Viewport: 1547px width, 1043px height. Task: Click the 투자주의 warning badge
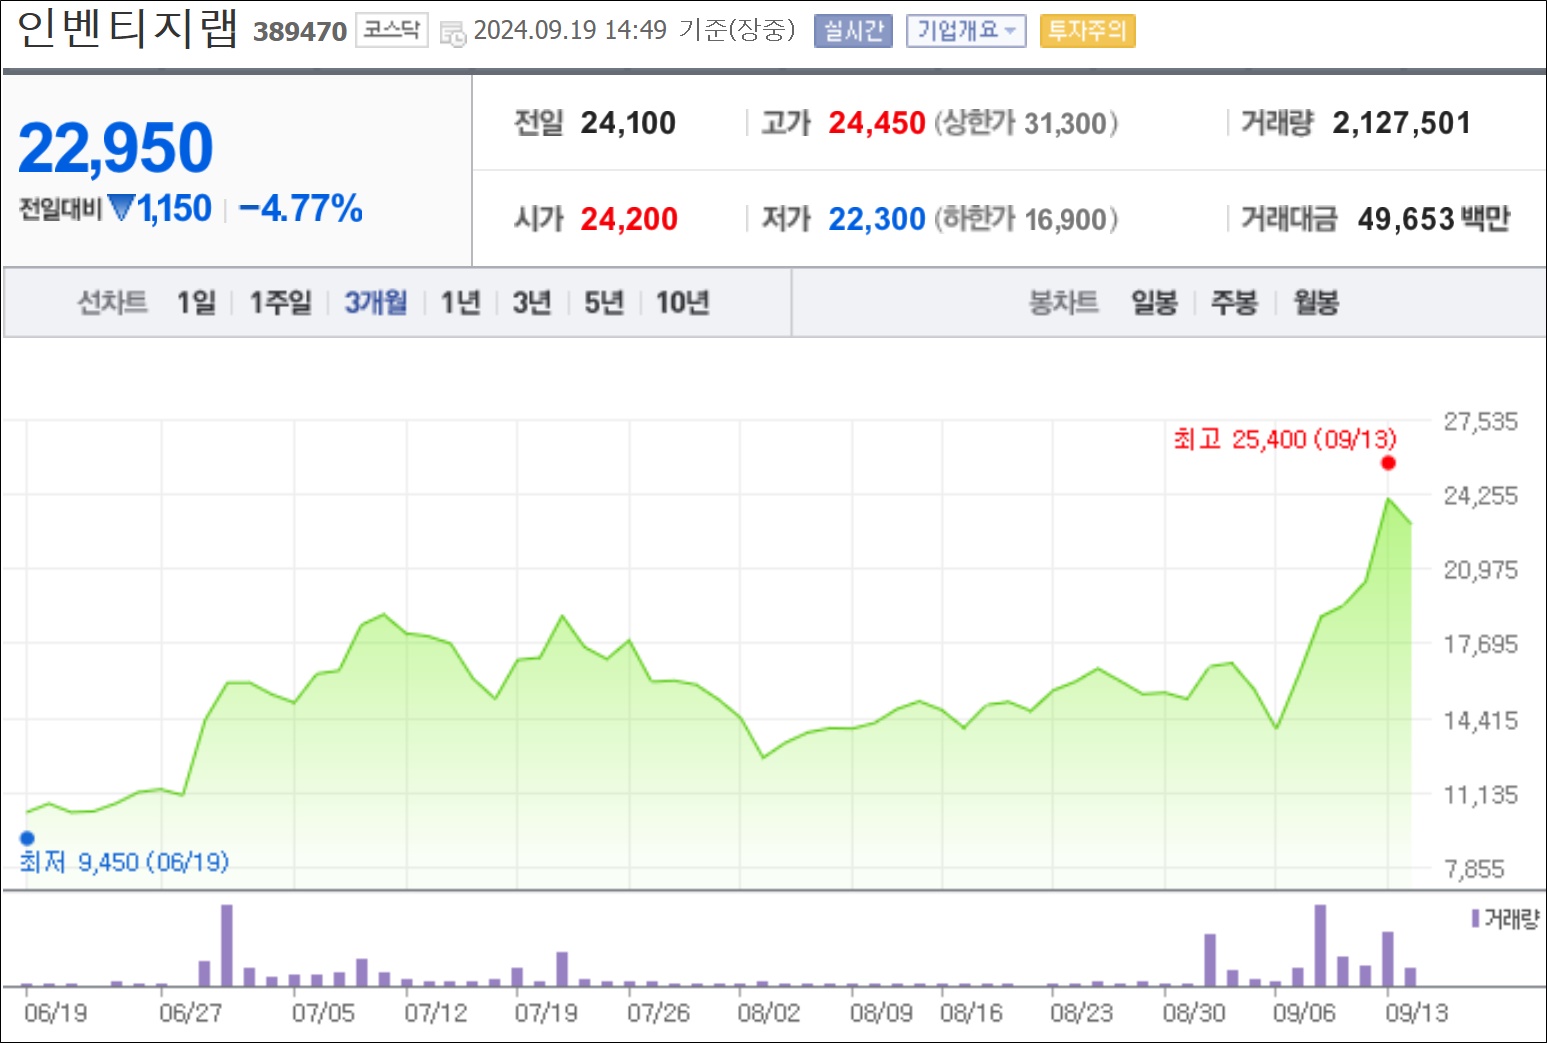coord(1087,31)
